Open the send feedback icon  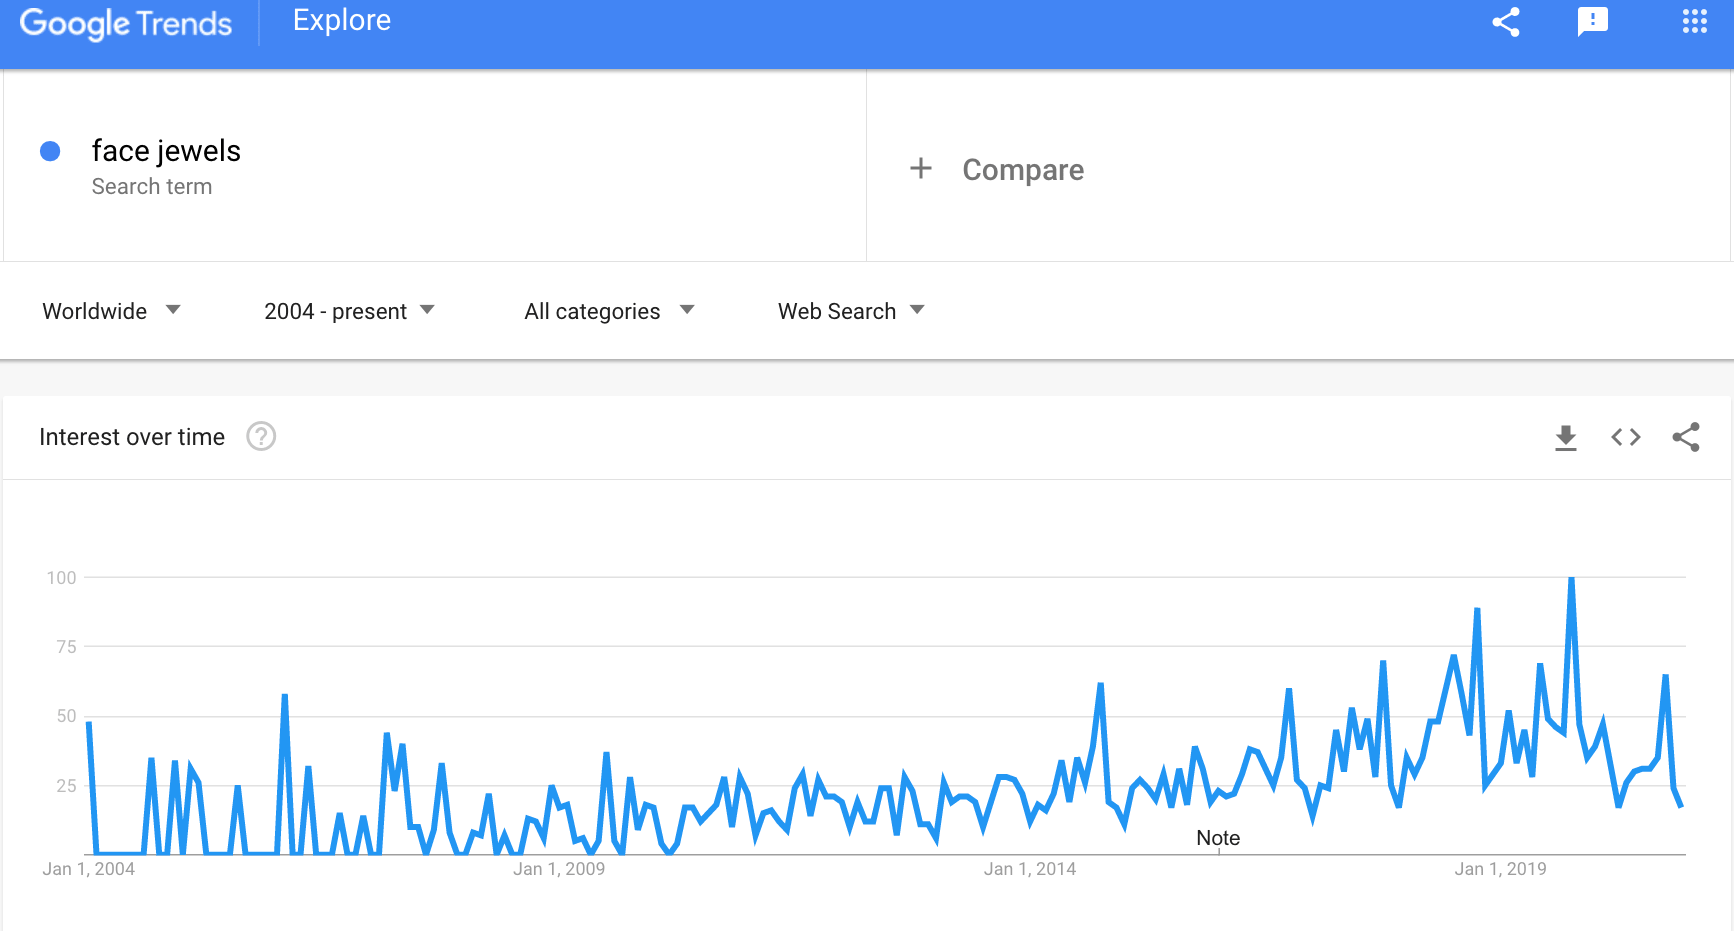pos(1593,21)
